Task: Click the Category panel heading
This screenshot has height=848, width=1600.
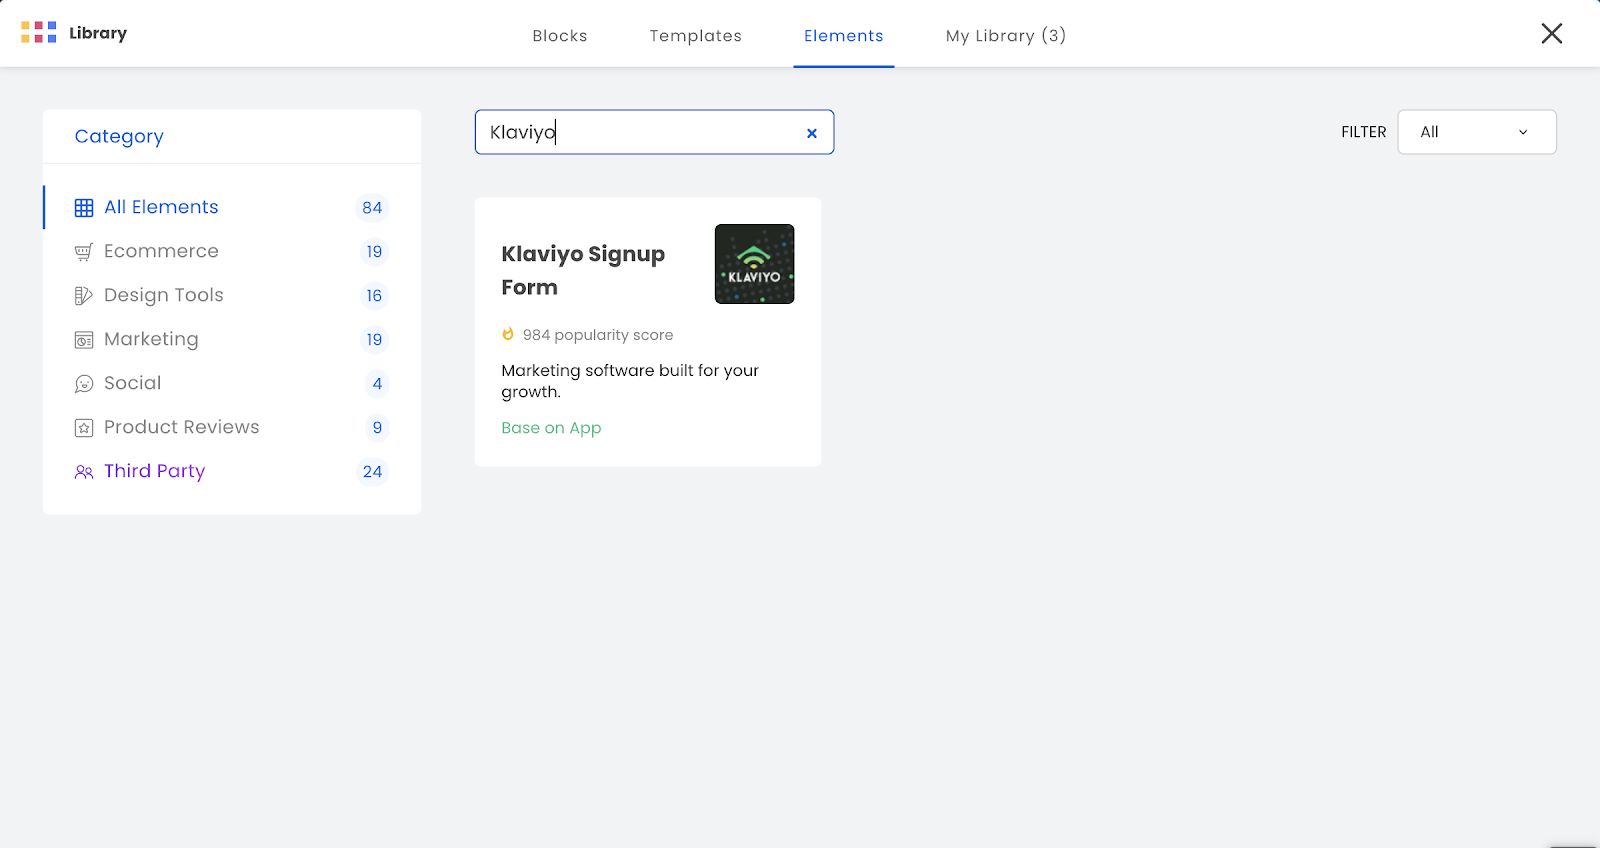Action: coord(119,136)
